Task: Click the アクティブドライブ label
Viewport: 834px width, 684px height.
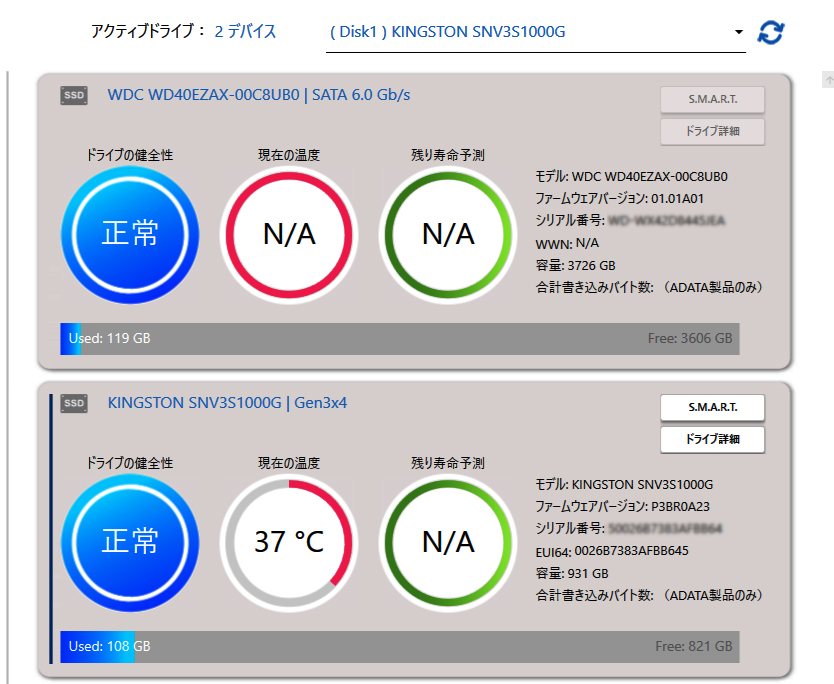Action: click(147, 32)
